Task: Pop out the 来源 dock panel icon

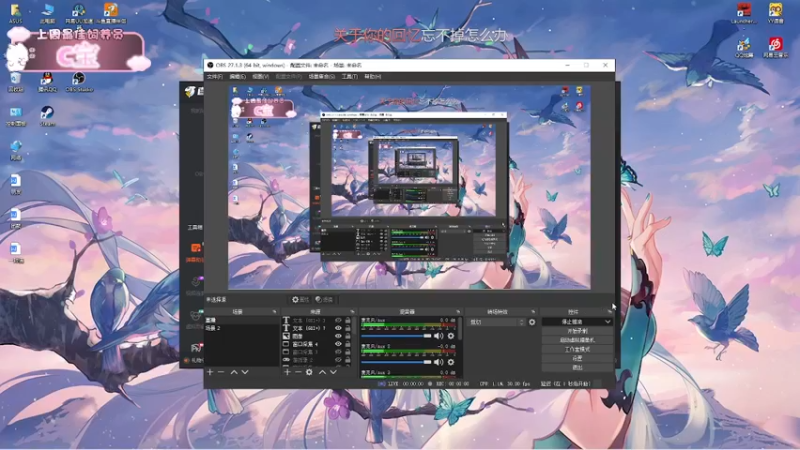Action: tap(352, 312)
